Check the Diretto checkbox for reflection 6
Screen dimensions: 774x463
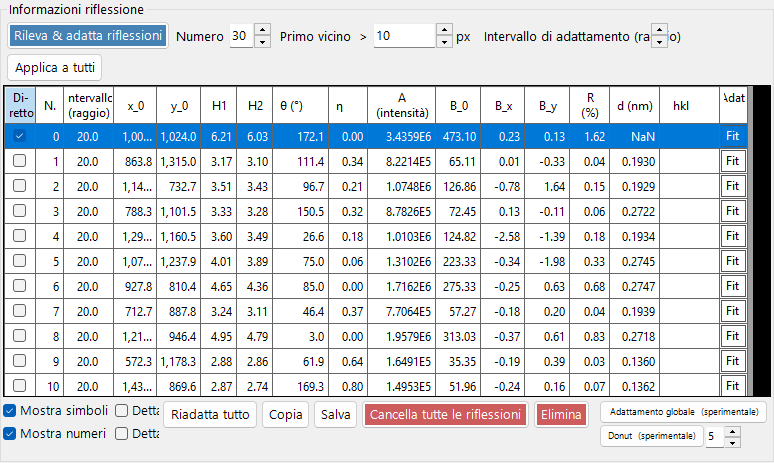coord(19,286)
